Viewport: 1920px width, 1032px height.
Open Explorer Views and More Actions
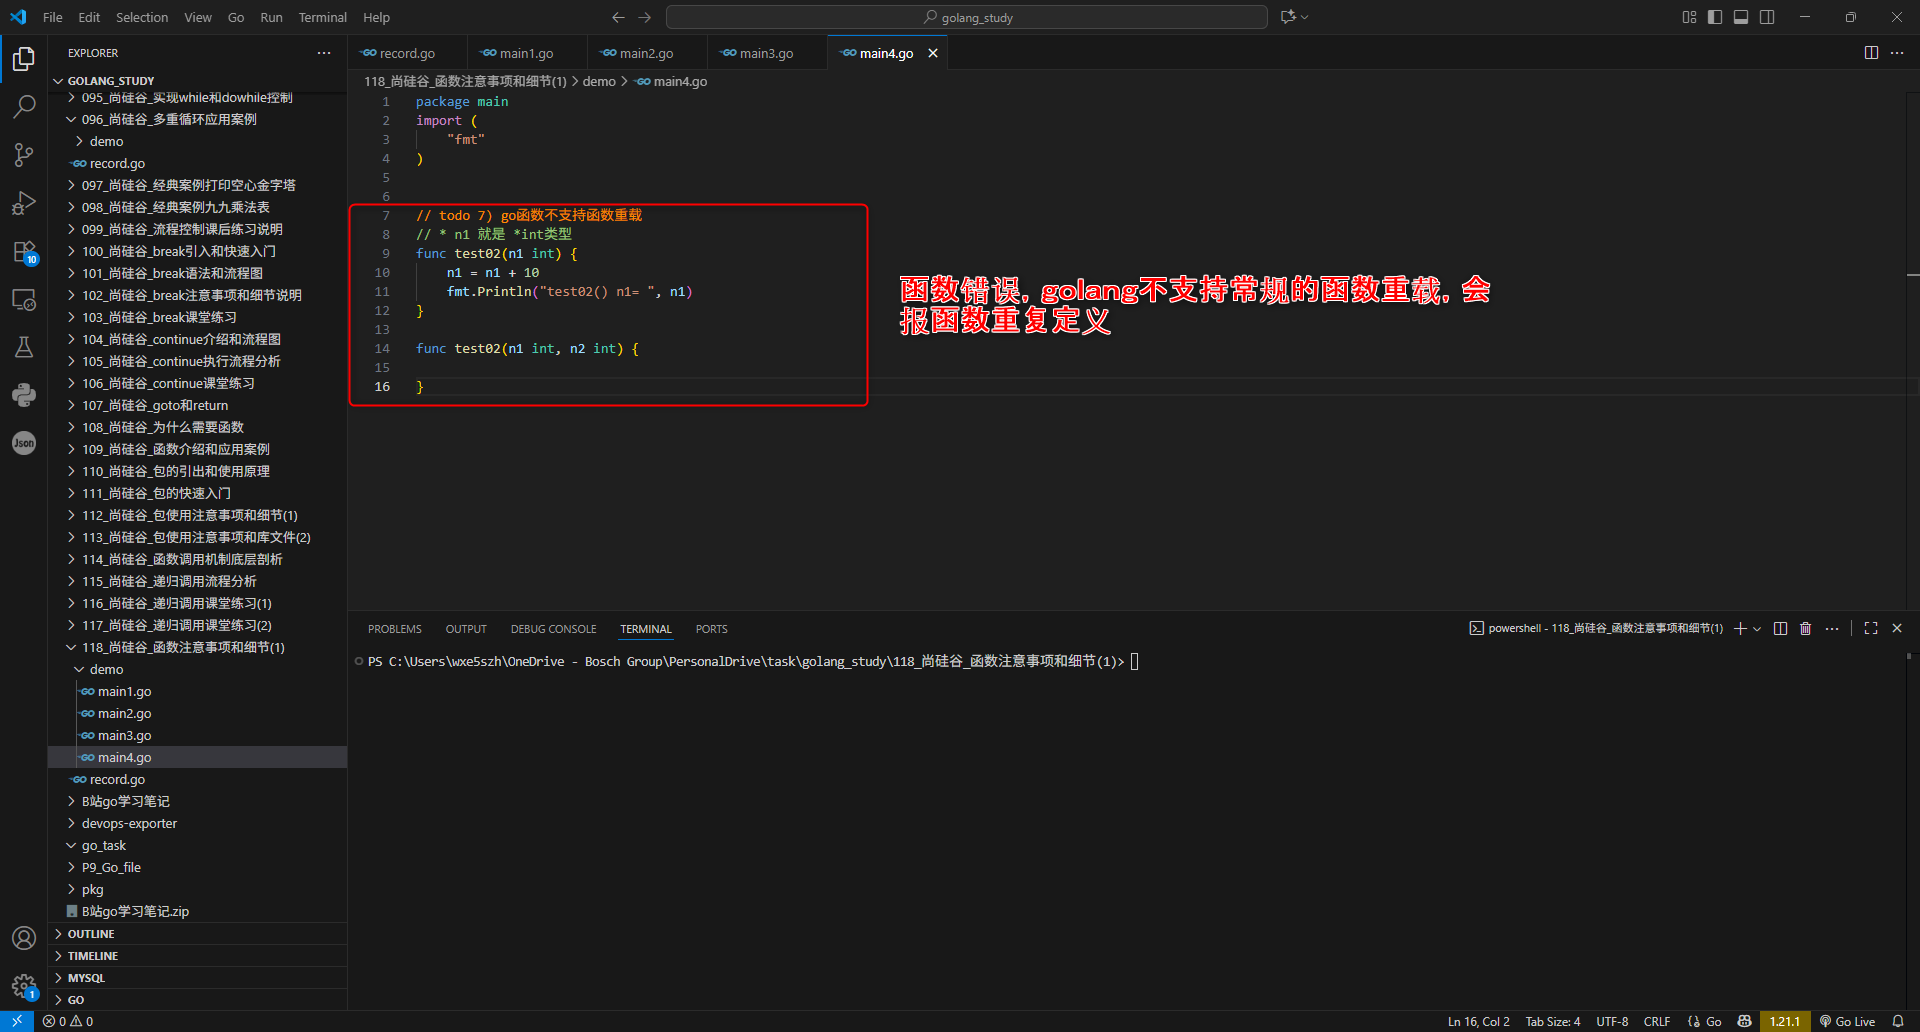pyautogui.click(x=324, y=53)
